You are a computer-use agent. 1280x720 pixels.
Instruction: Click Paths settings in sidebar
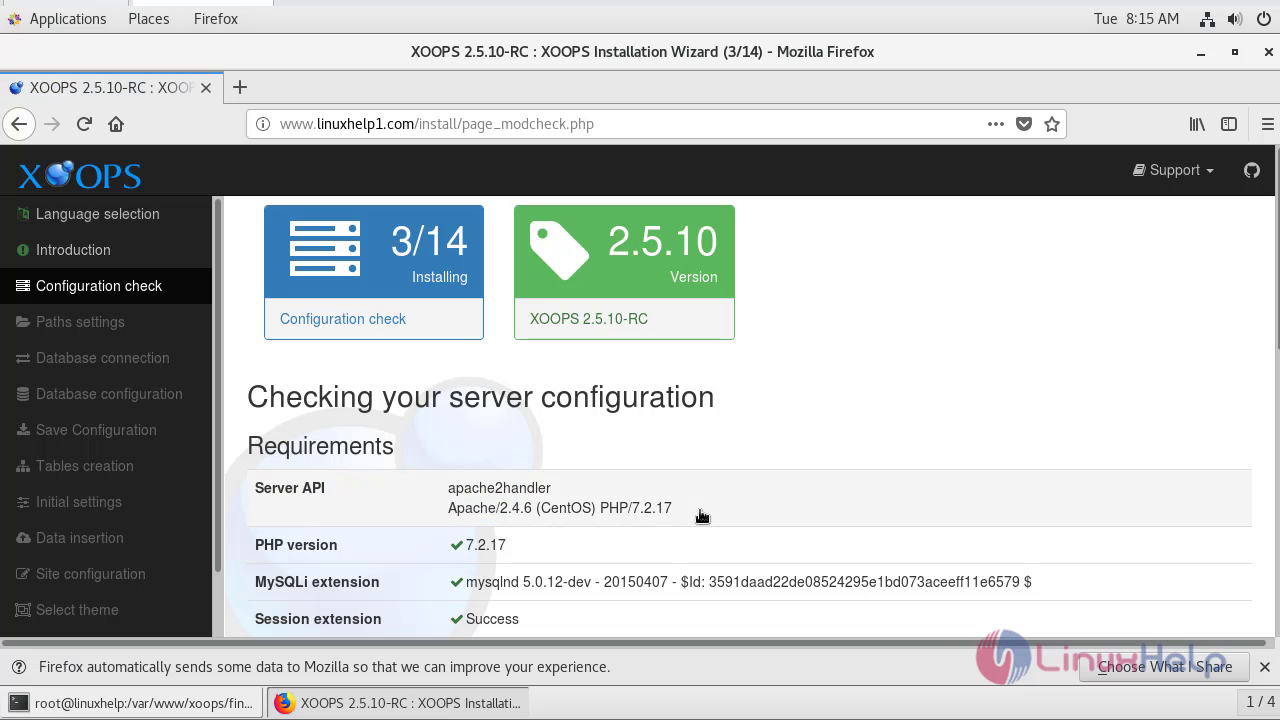point(106,322)
